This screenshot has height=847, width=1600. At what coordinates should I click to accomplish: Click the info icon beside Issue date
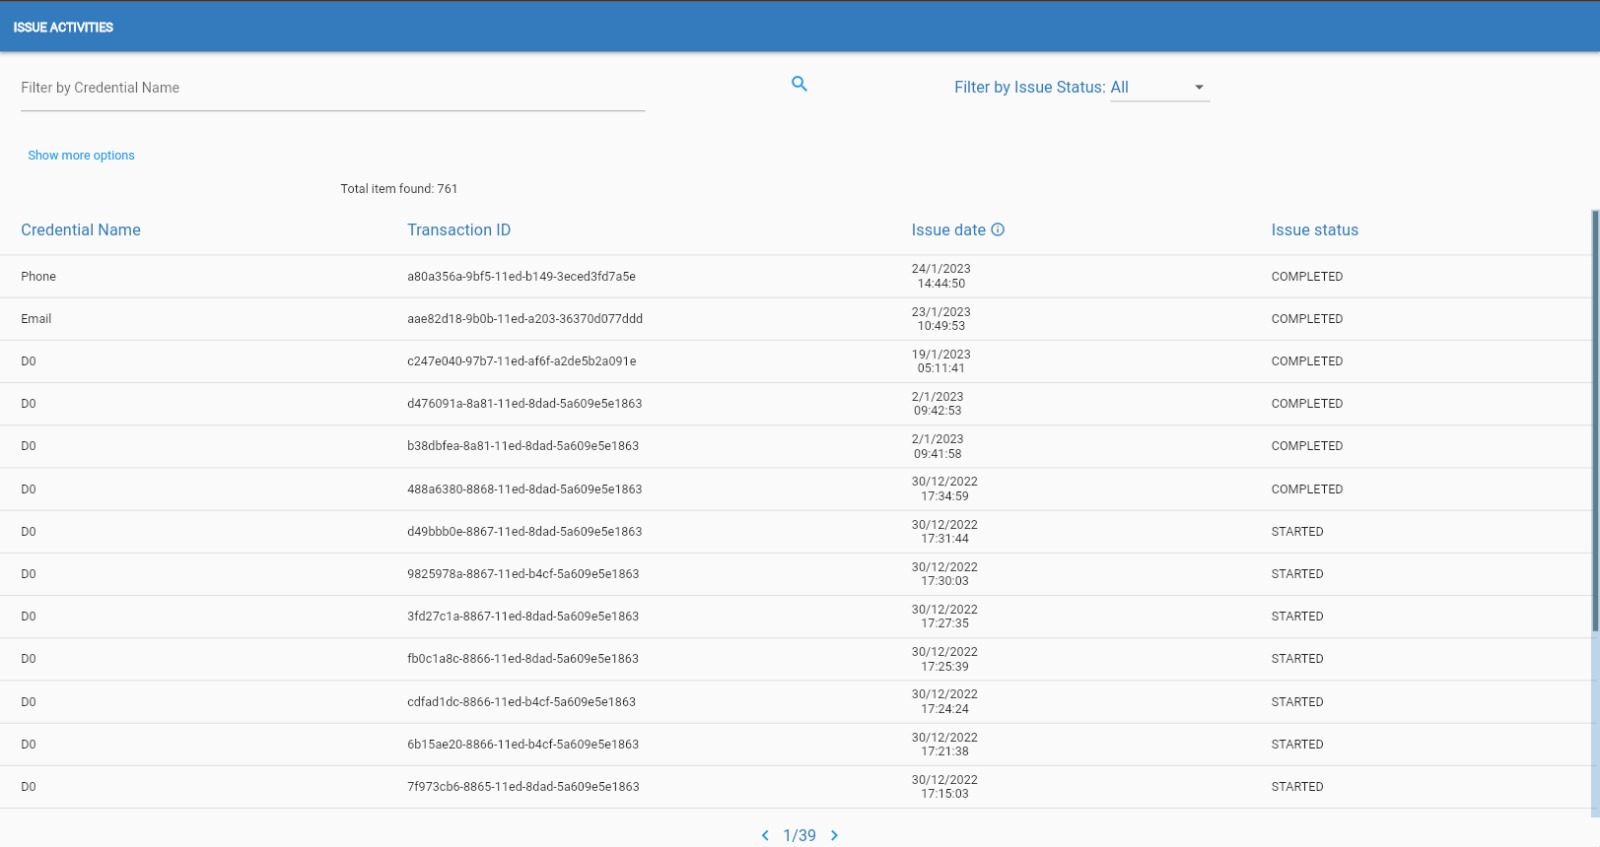click(997, 230)
